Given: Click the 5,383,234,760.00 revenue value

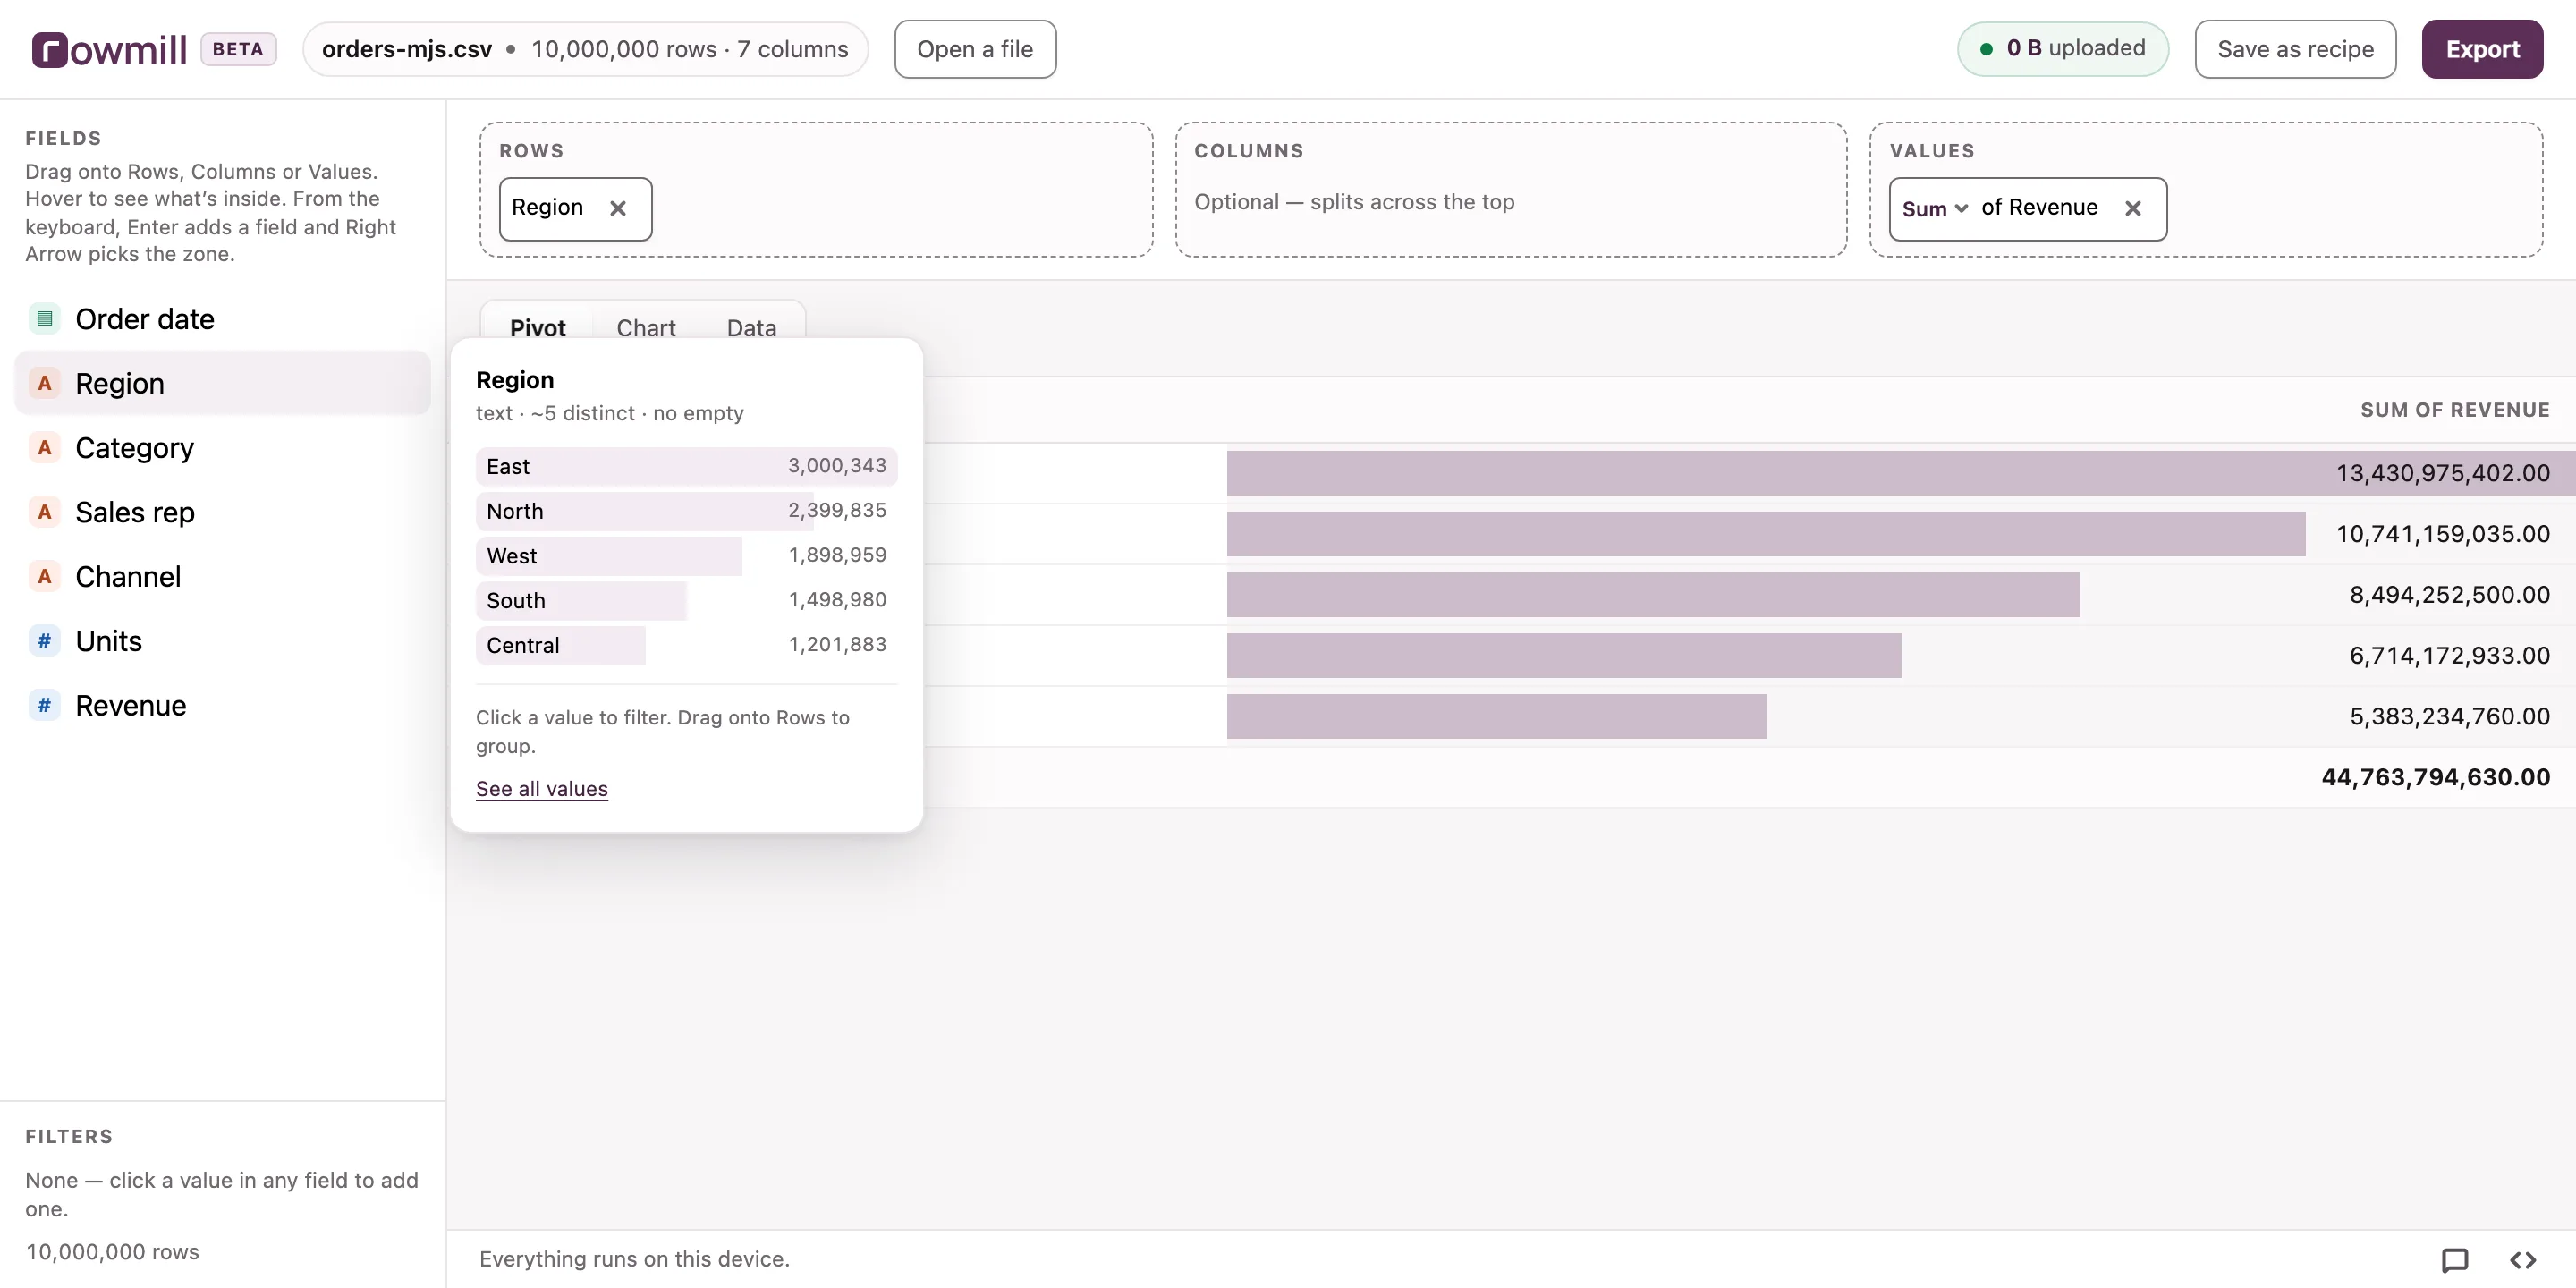Looking at the screenshot, I should click(2449, 717).
